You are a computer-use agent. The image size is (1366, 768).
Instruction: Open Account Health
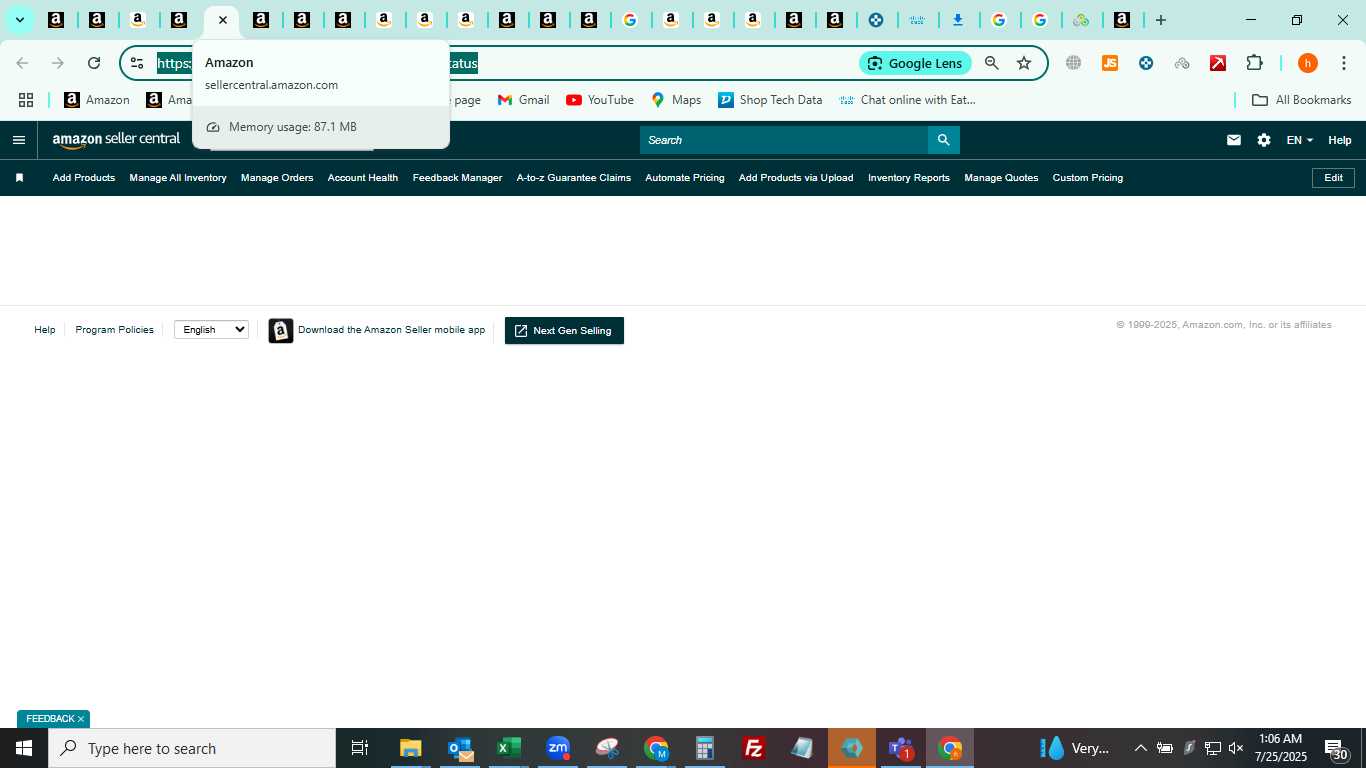pos(363,178)
